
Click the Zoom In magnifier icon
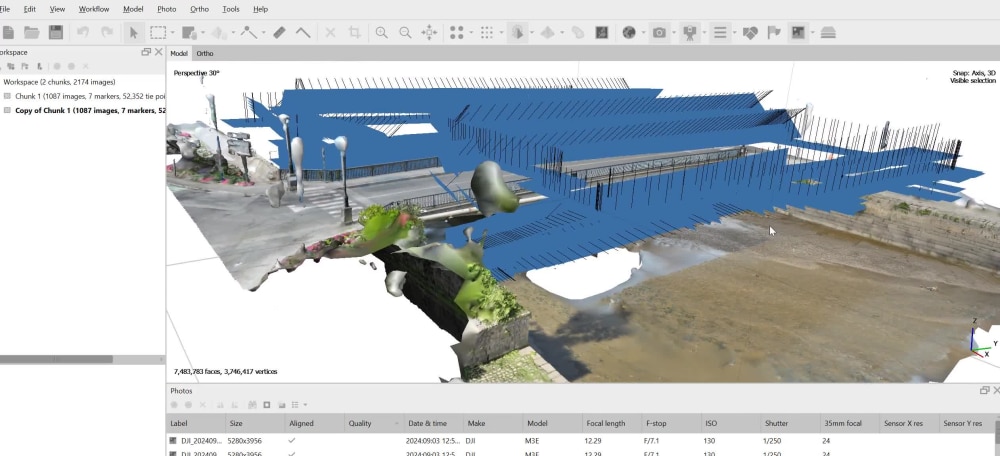[x=381, y=33]
